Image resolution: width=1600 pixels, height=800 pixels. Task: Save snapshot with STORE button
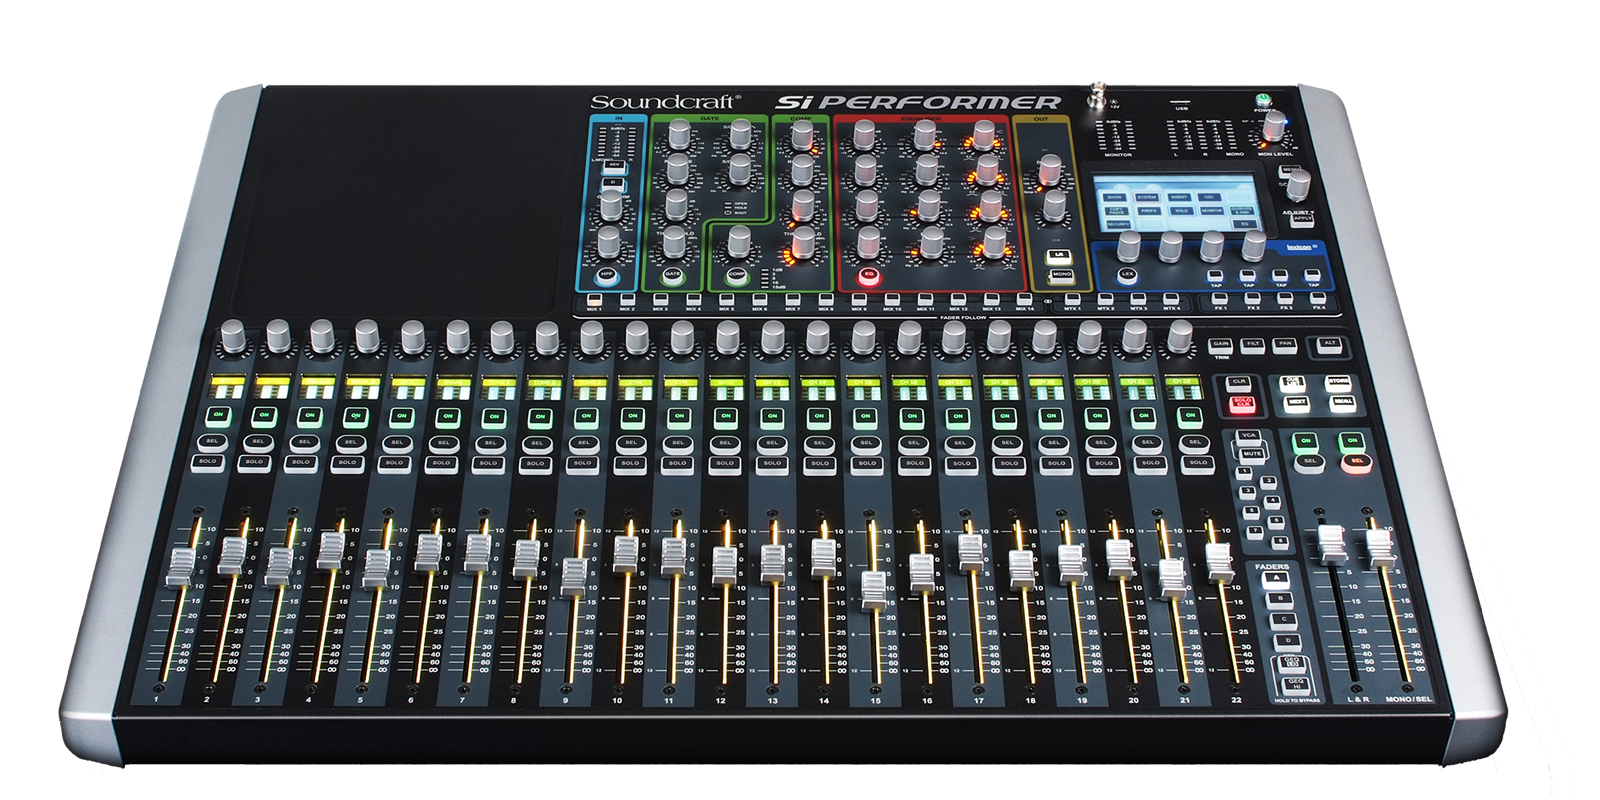[1338, 383]
